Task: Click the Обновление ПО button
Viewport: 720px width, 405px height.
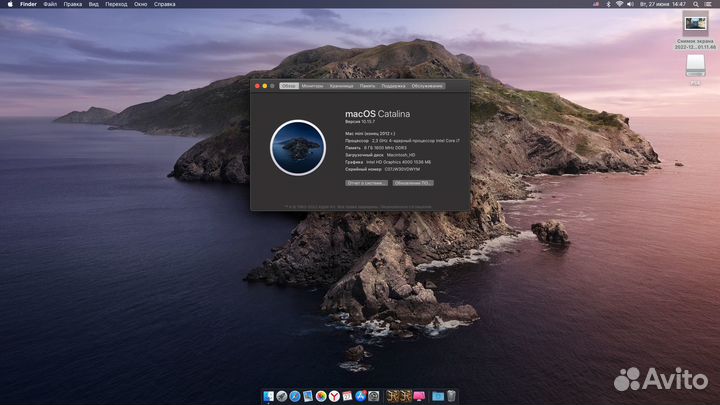Action: (x=412, y=183)
